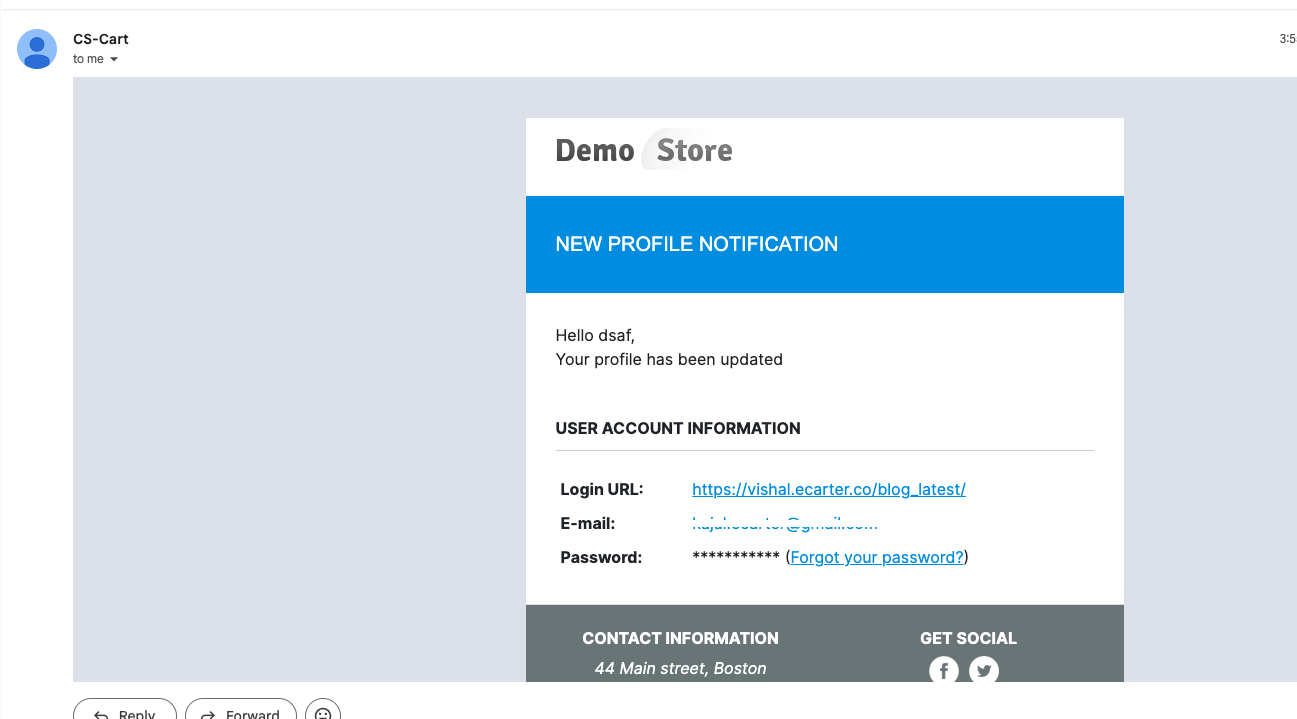Click the User Account Information heading
The width and height of the screenshot is (1297, 719).
click(678, 428)
